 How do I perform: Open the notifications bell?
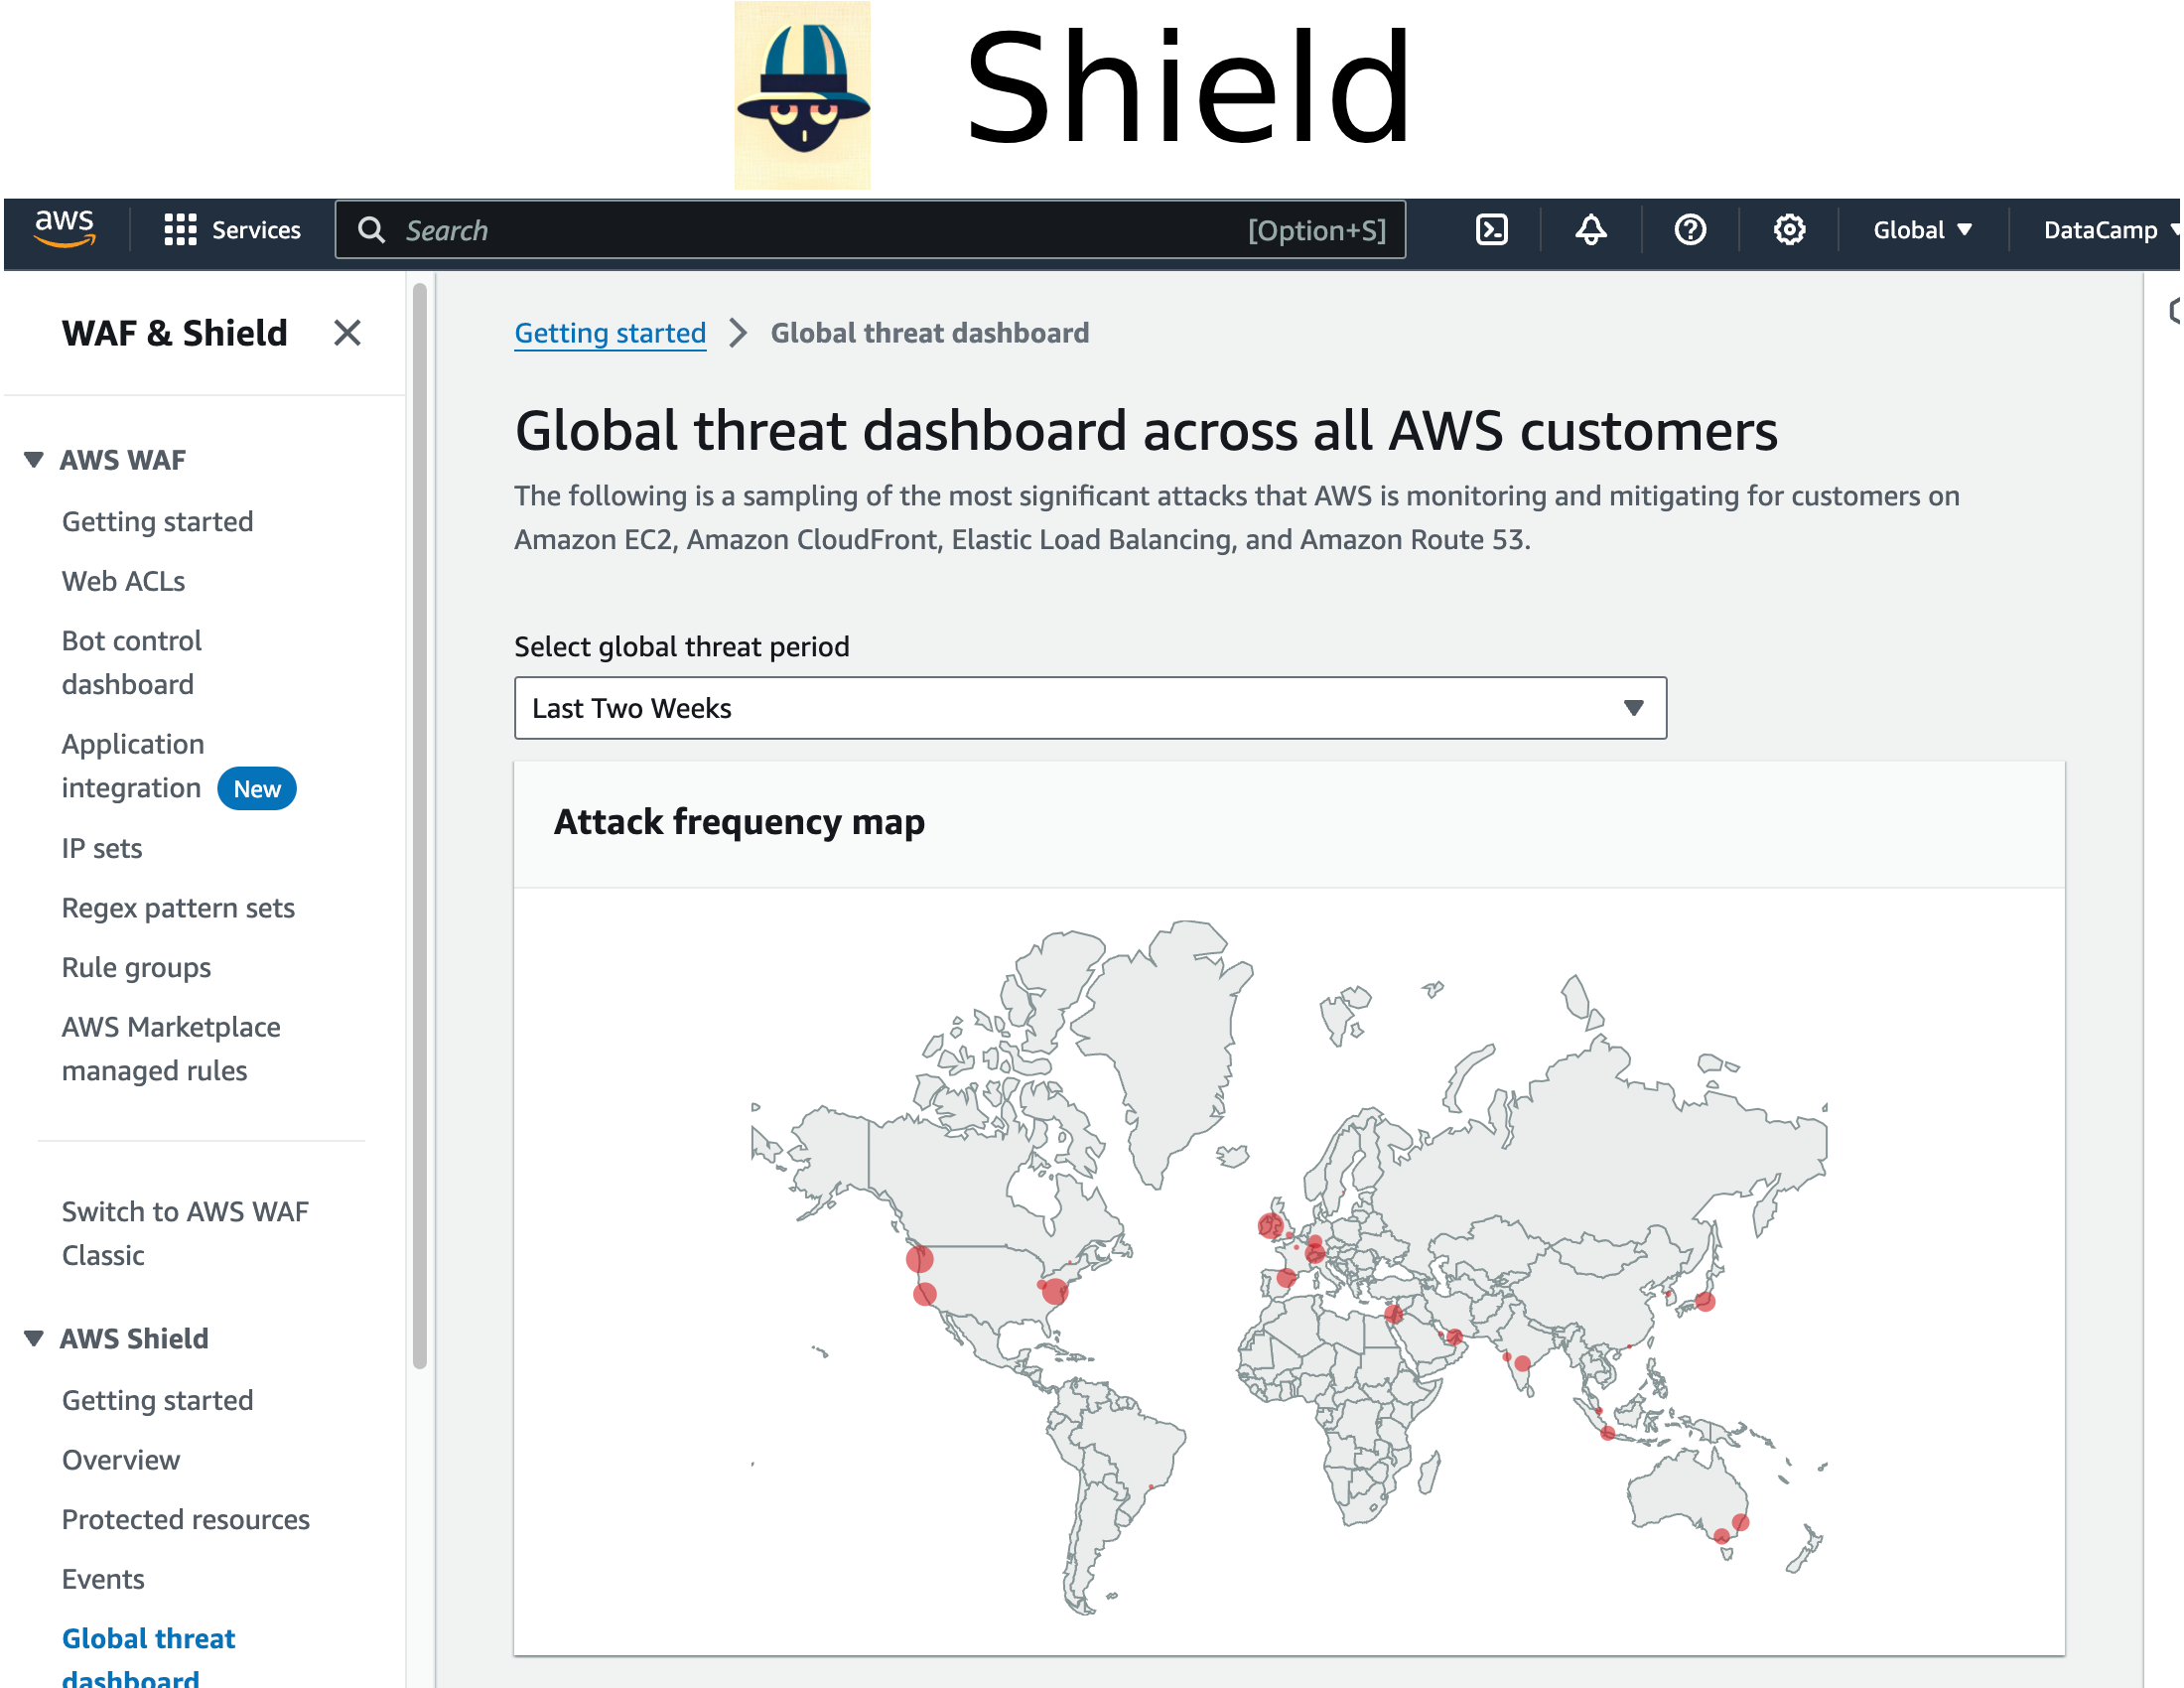(x=1590, y=230)
